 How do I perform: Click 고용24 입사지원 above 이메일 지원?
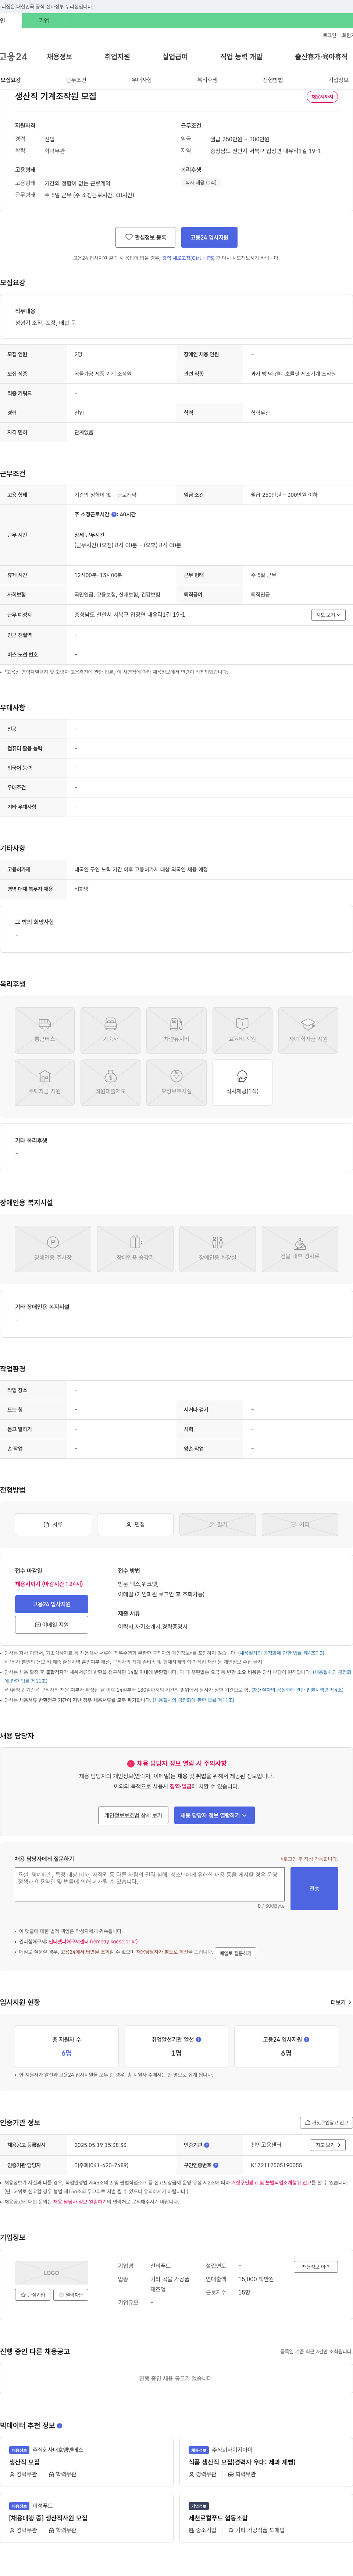point(51,1604)
